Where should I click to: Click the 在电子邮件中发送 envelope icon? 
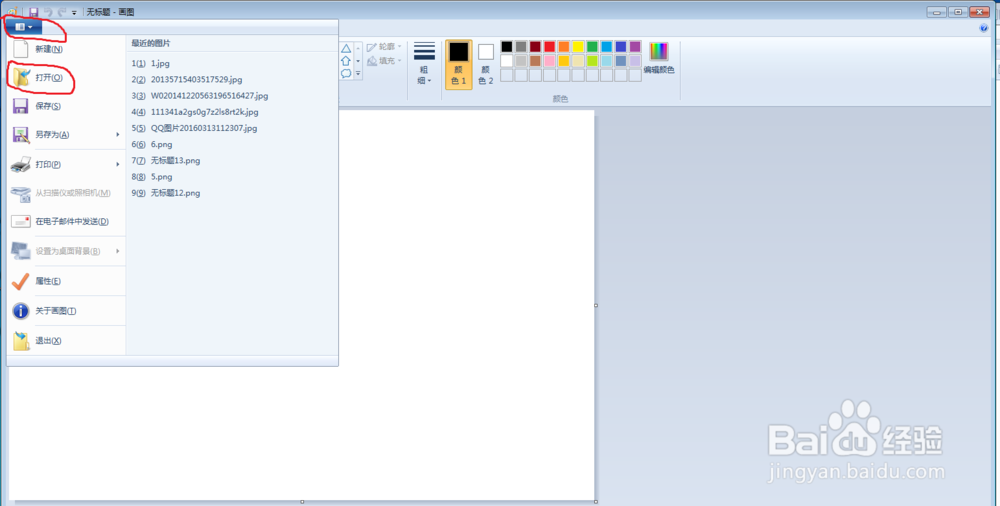coord(21,221)
